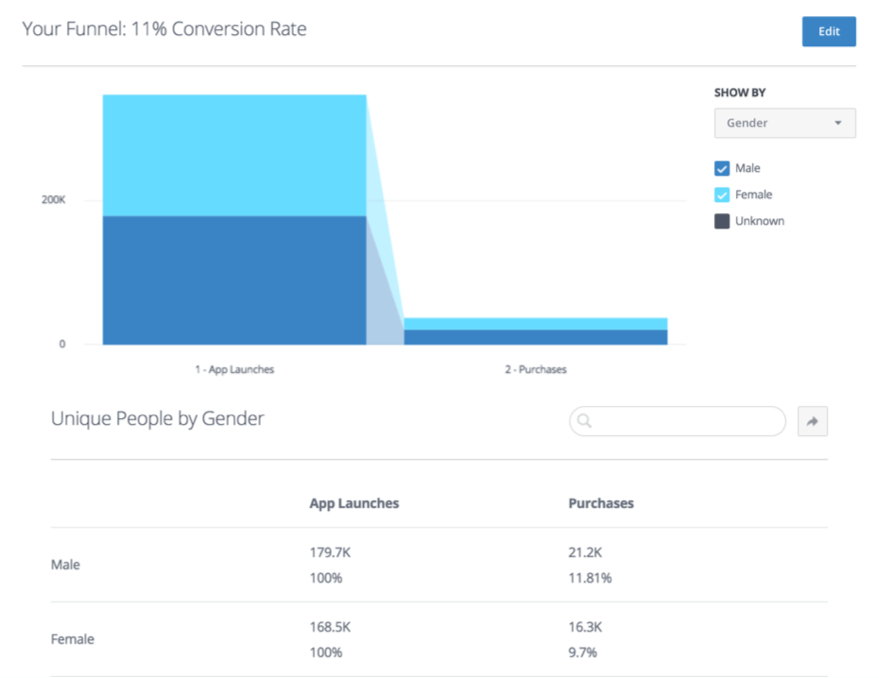This screenshot has height=678, width=879.
Task: Click the 9.7% value
Action: tap(582, 653)
